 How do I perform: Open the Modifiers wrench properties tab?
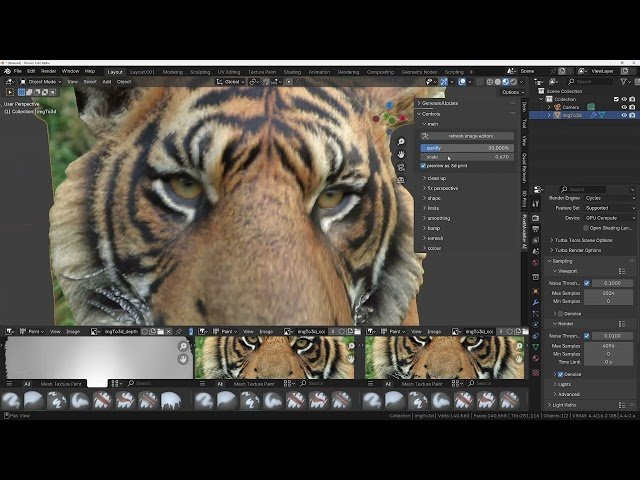click(x=536, y=302)
